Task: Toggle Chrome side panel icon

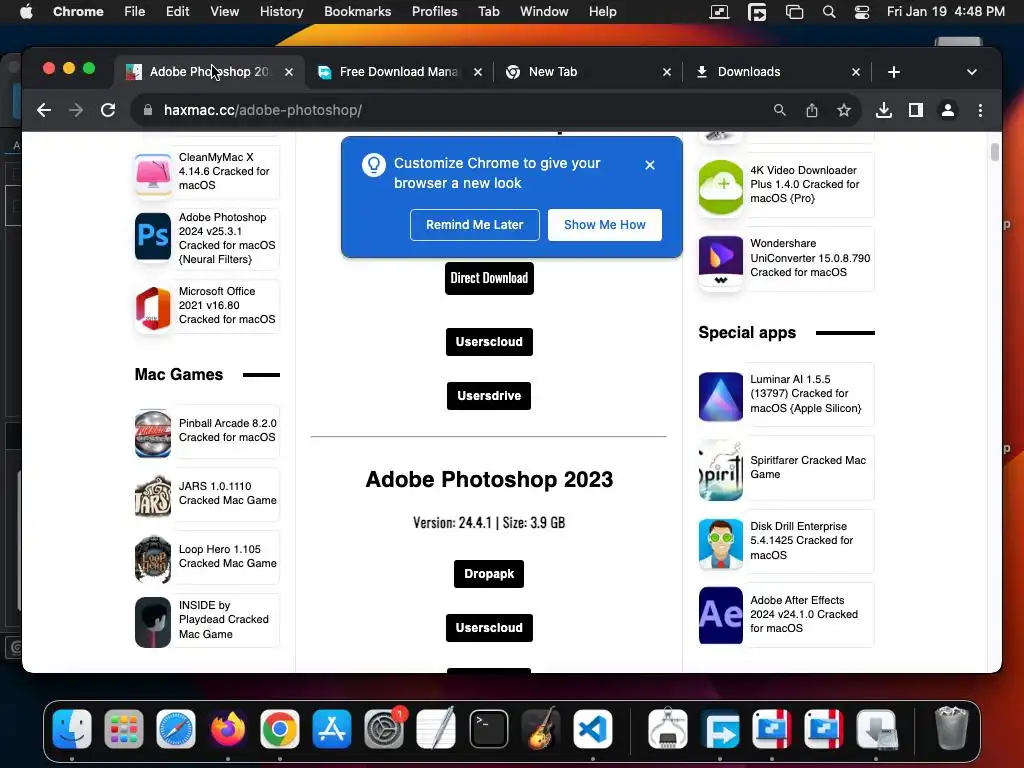Action: [916, 110]
